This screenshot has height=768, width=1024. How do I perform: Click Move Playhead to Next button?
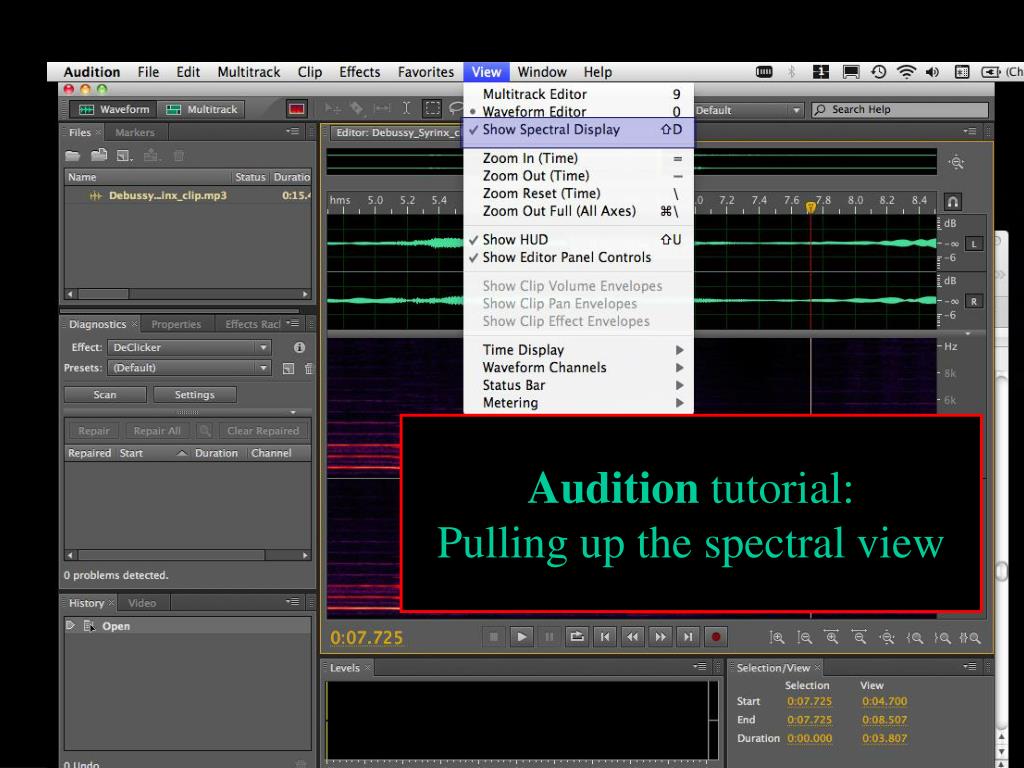[x=688, y=637]
